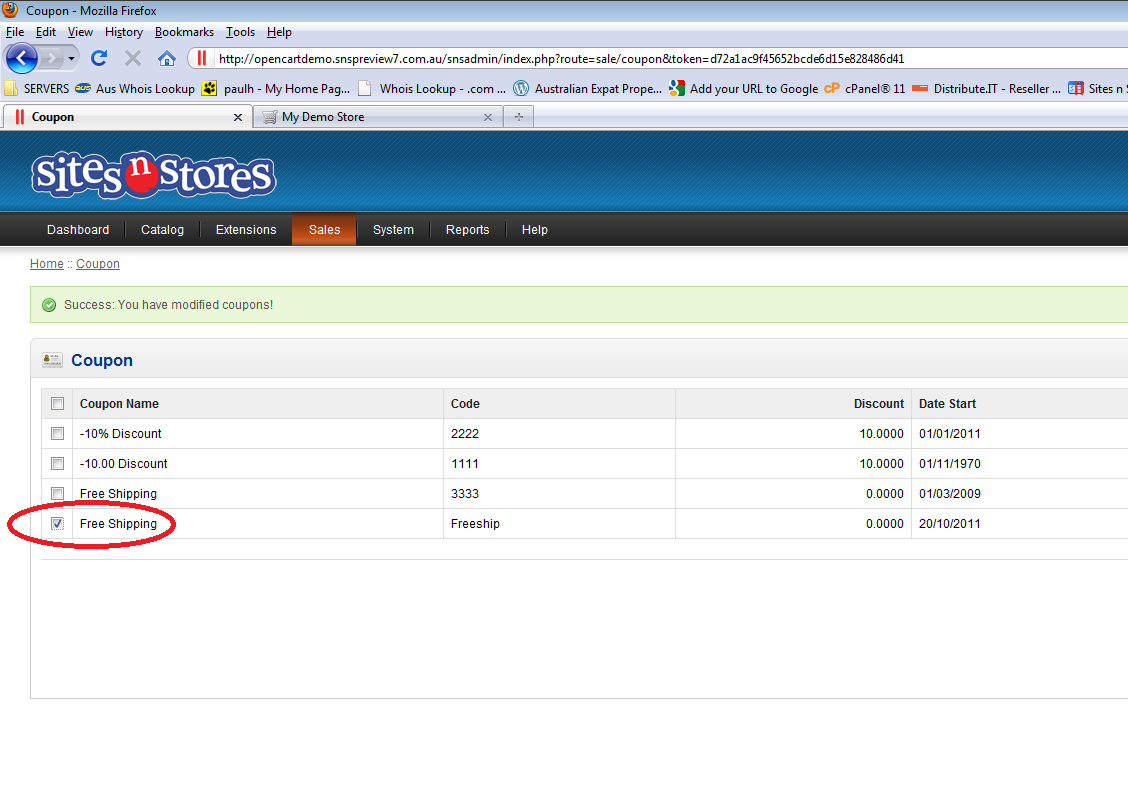Close the Coupon browser tab
Screen dimensions: 1128x799
pos(238,117)
